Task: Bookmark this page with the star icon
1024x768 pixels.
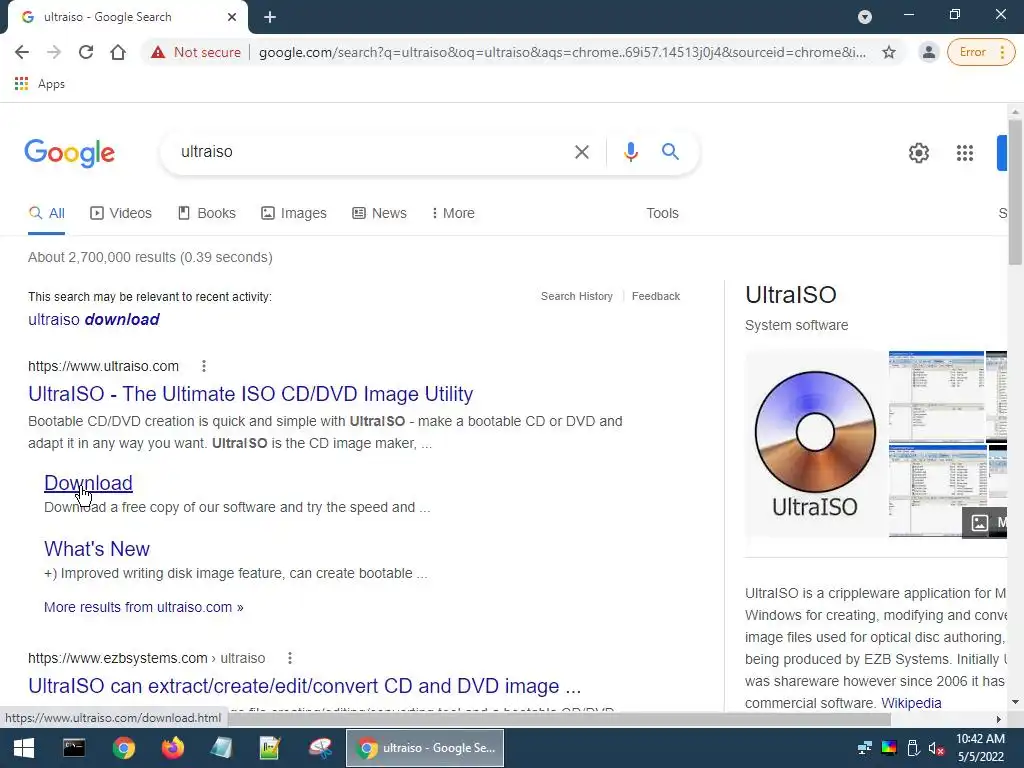Action: (x=889, y=52)
